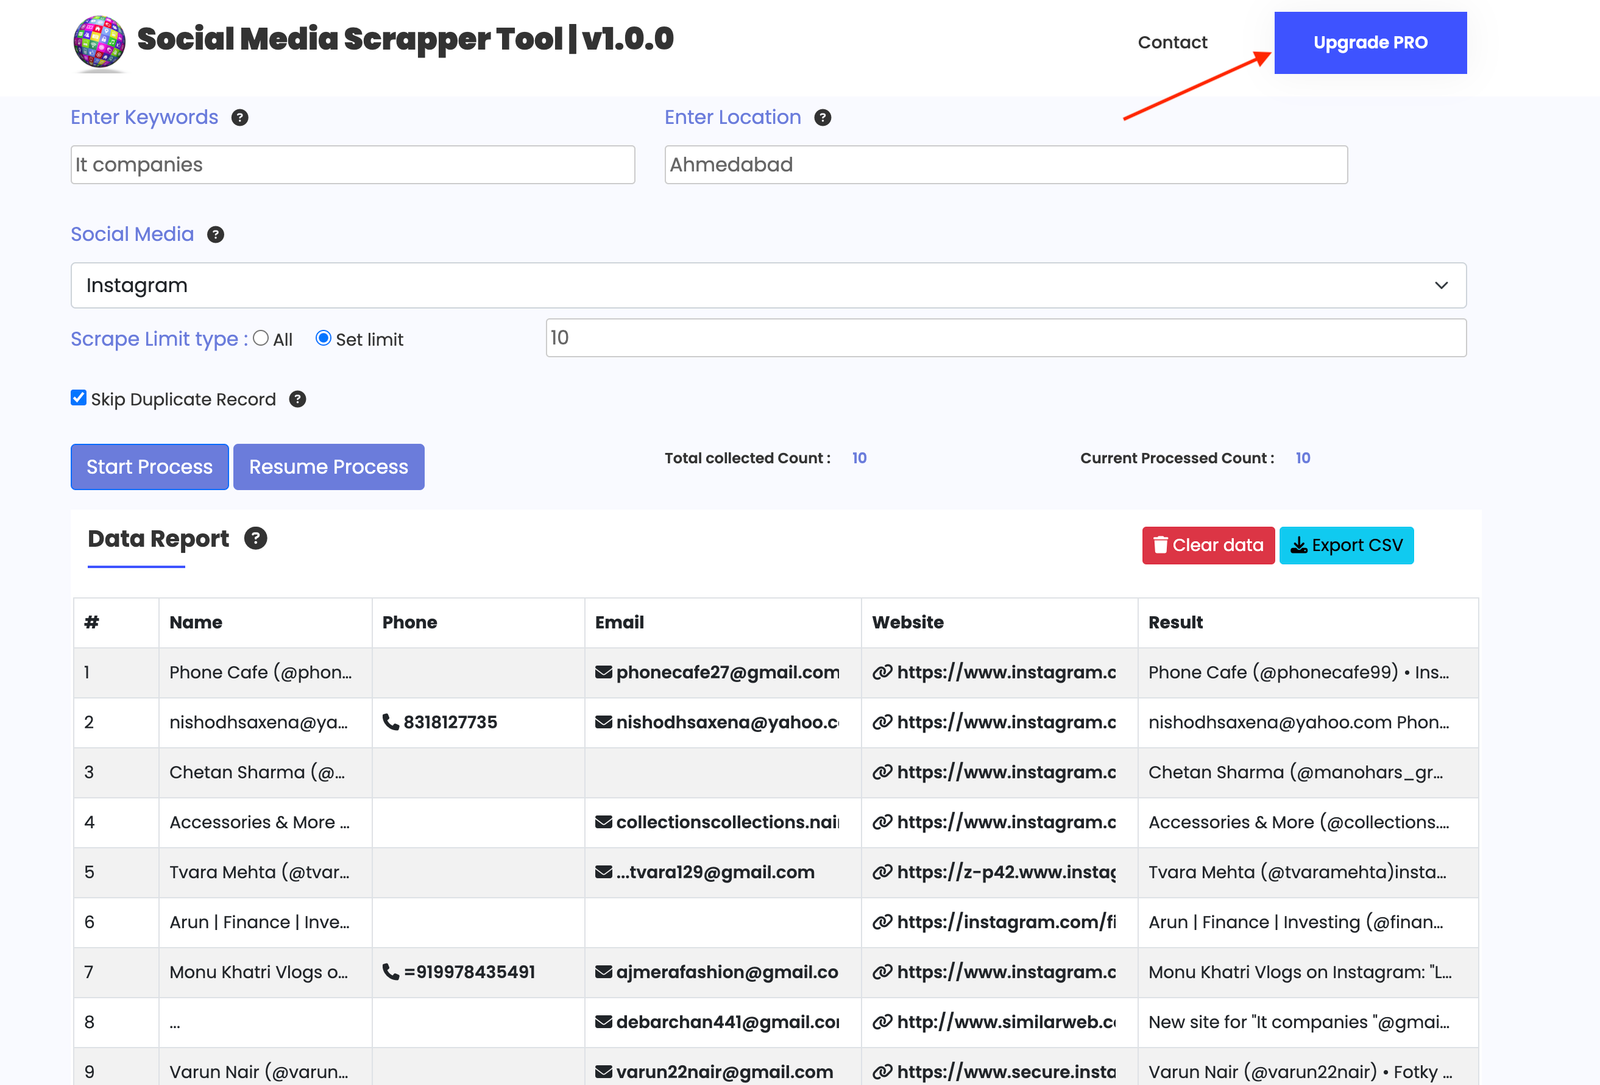The image size is (1600, 1085).
Task: Focus the Enter Keywords input field
Action: 353,165
